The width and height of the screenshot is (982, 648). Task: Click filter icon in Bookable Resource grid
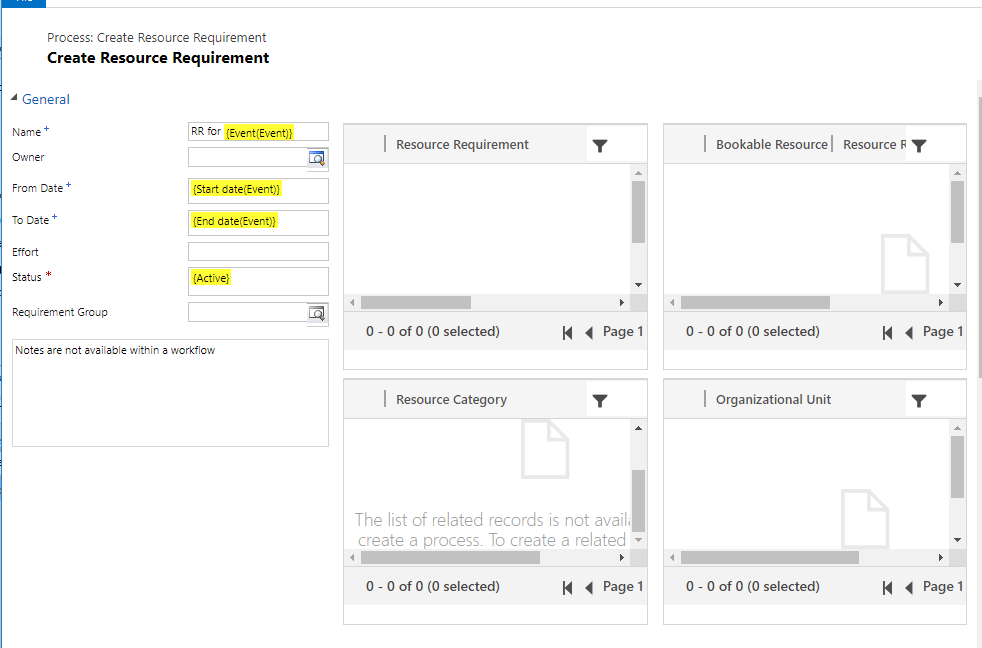pyautogui.click(x=919, y=145)
